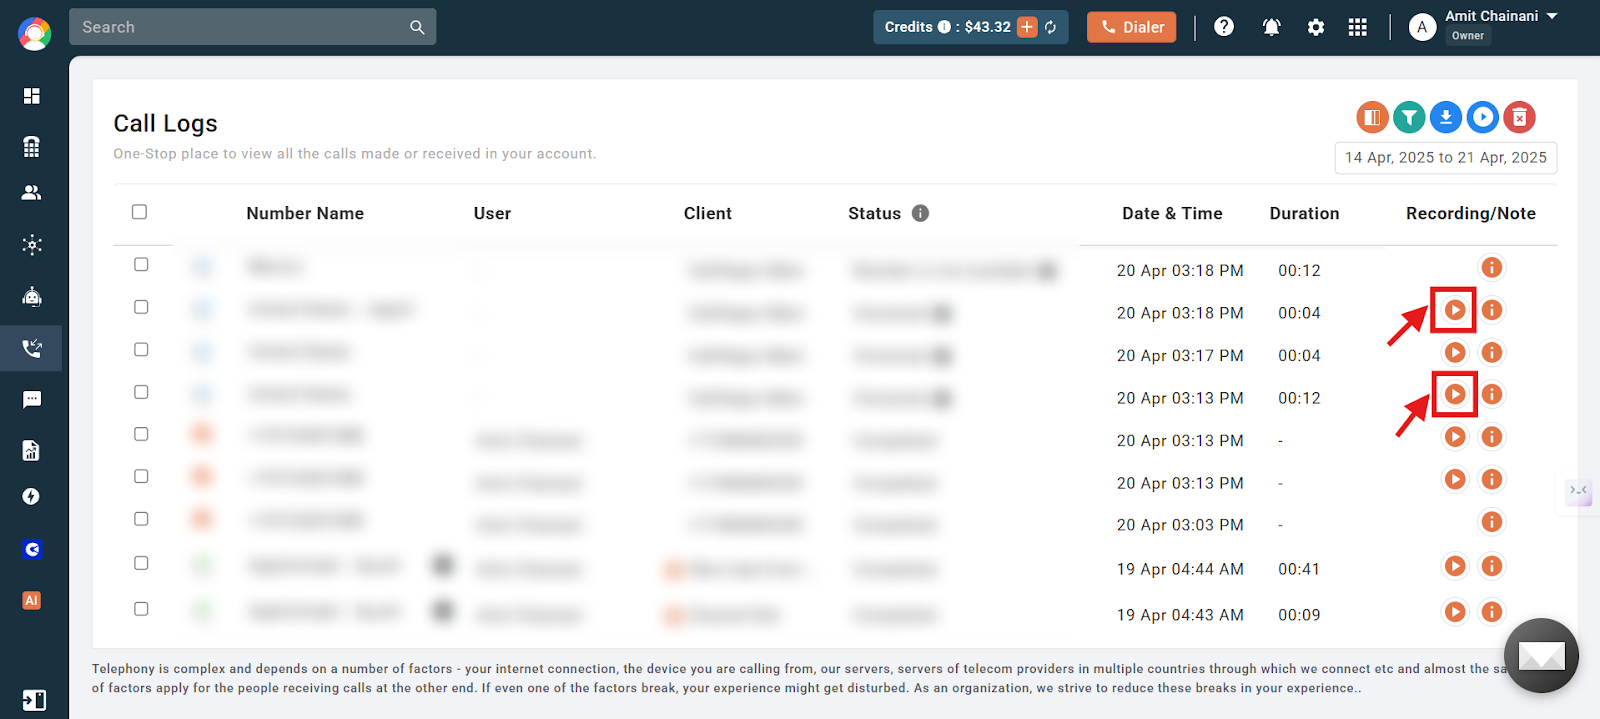Play recording for 20 Apr 03:17 PM call
The width and height of the screenshot is (1600, 719).
pos(1455,352)
